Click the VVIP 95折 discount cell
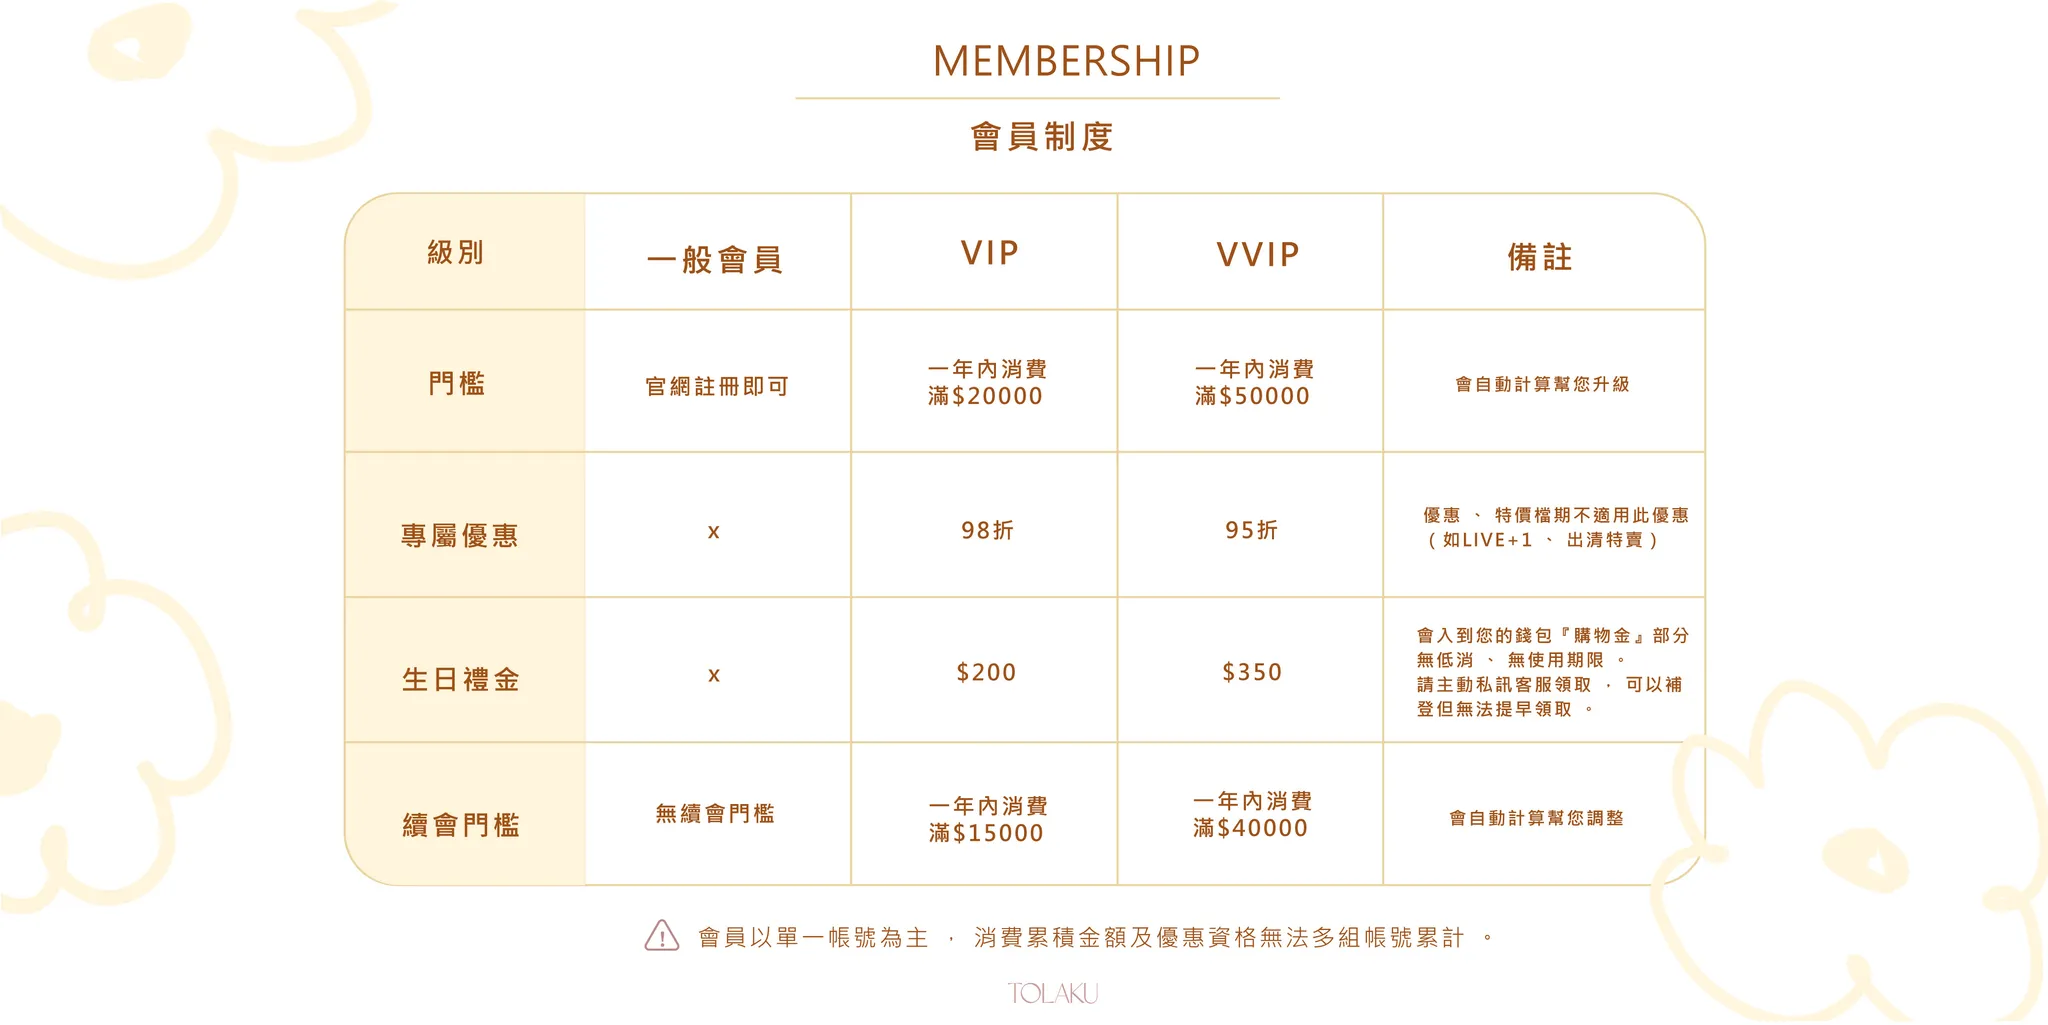Viewport: 2048px width, 1025px height. [x=1252, y=531]
